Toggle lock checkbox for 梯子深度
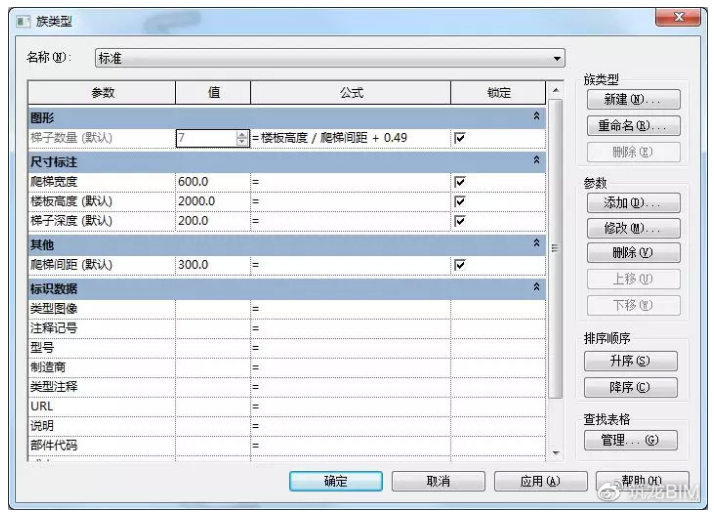This screenshot has height=512, width=714. (460, 221)
